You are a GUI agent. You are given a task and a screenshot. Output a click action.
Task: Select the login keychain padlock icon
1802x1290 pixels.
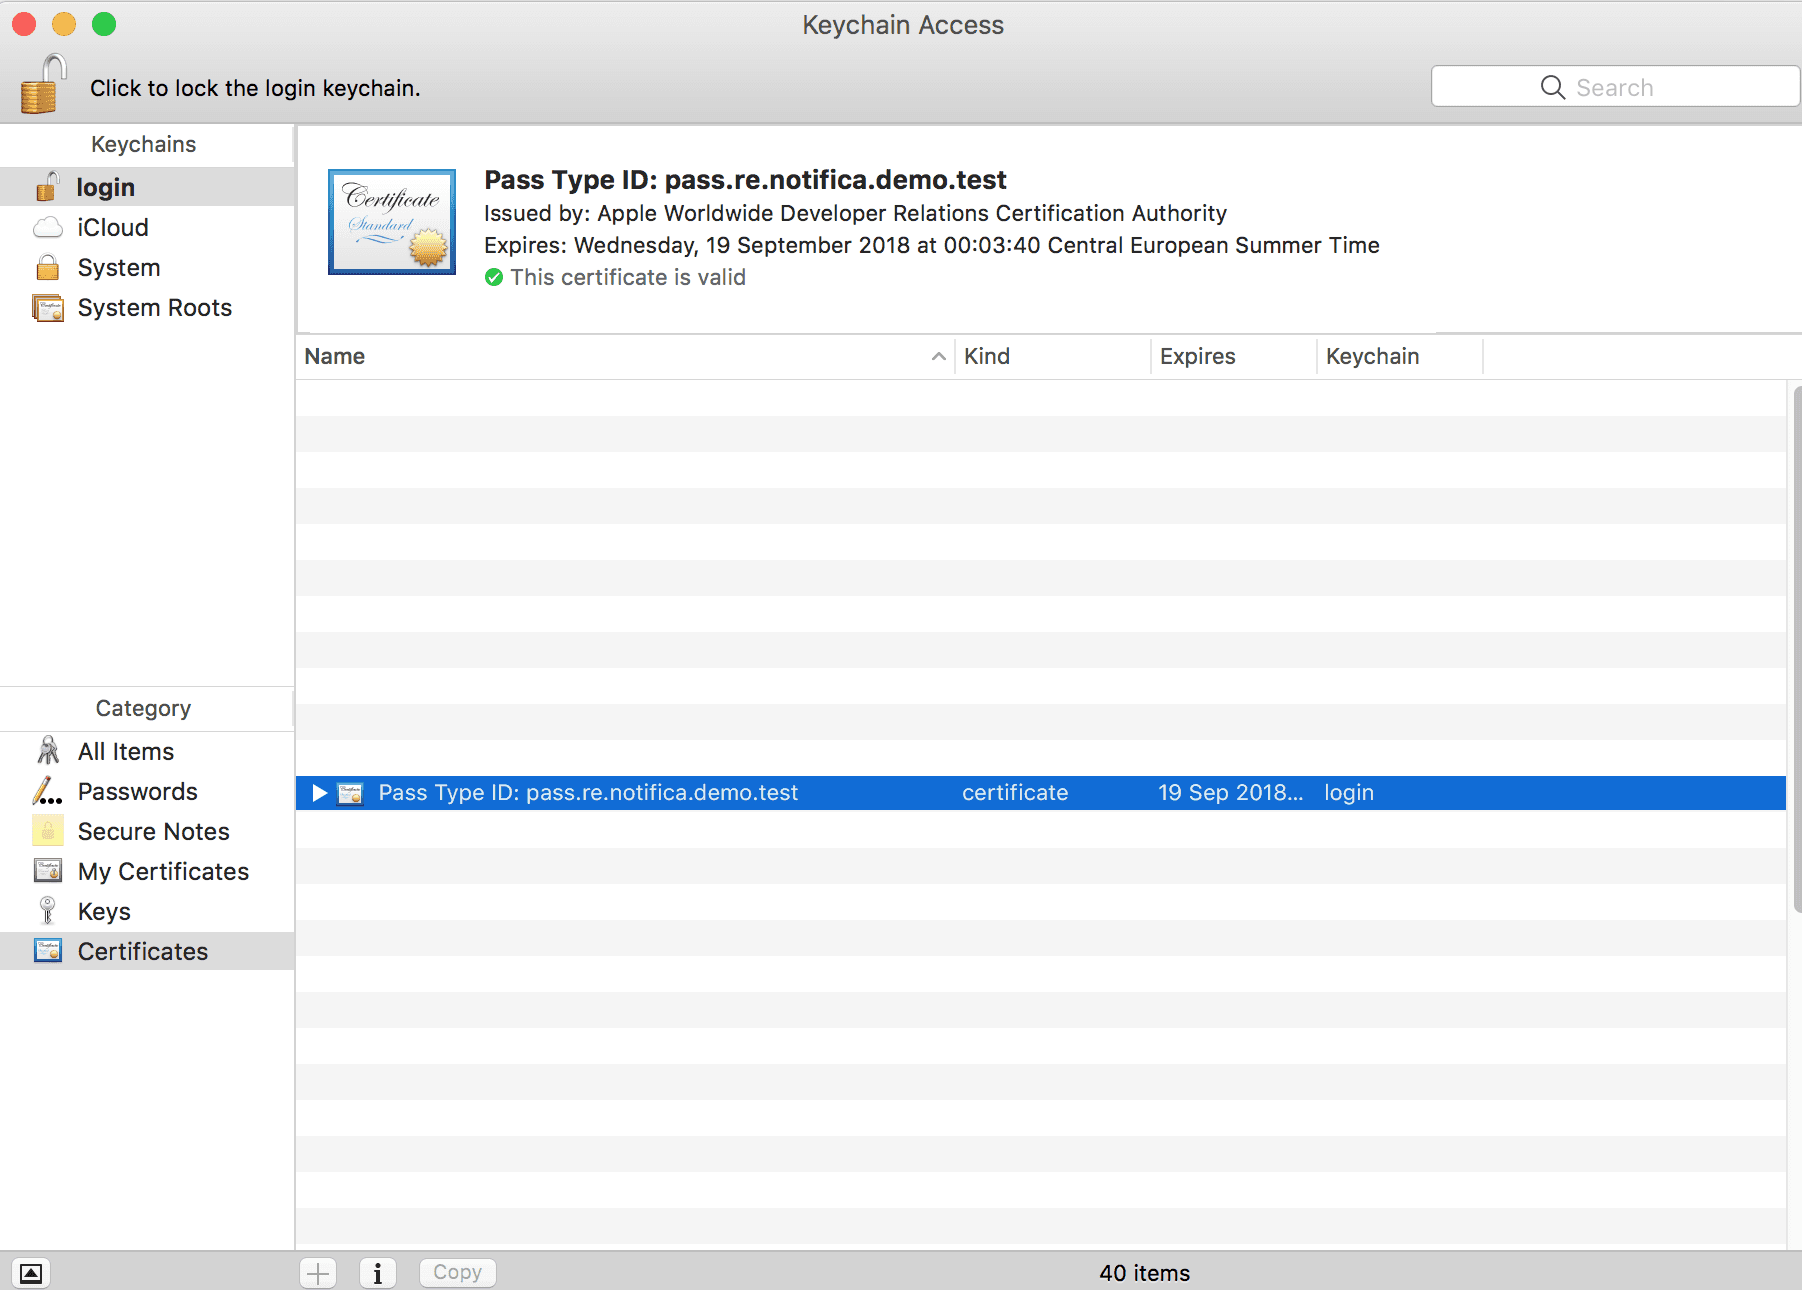[x=47, y=187]
